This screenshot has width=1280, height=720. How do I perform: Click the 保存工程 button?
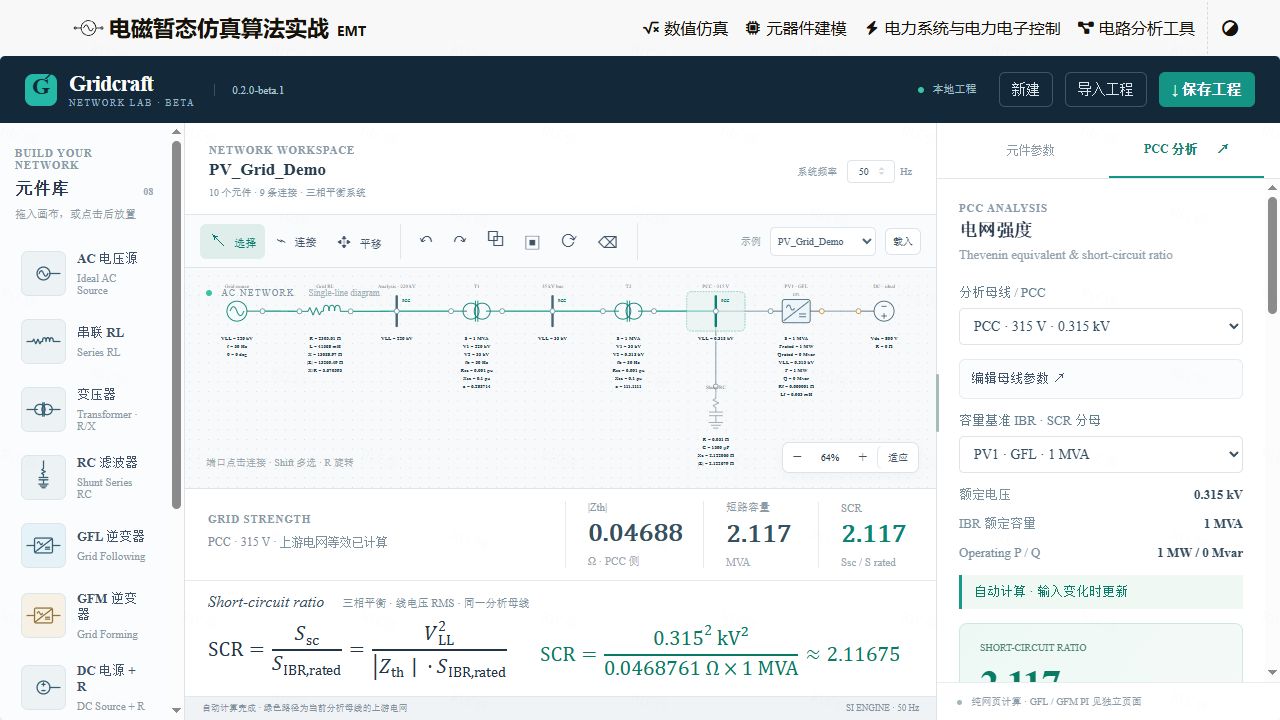pyautogui.click(x=1206, y=89)
